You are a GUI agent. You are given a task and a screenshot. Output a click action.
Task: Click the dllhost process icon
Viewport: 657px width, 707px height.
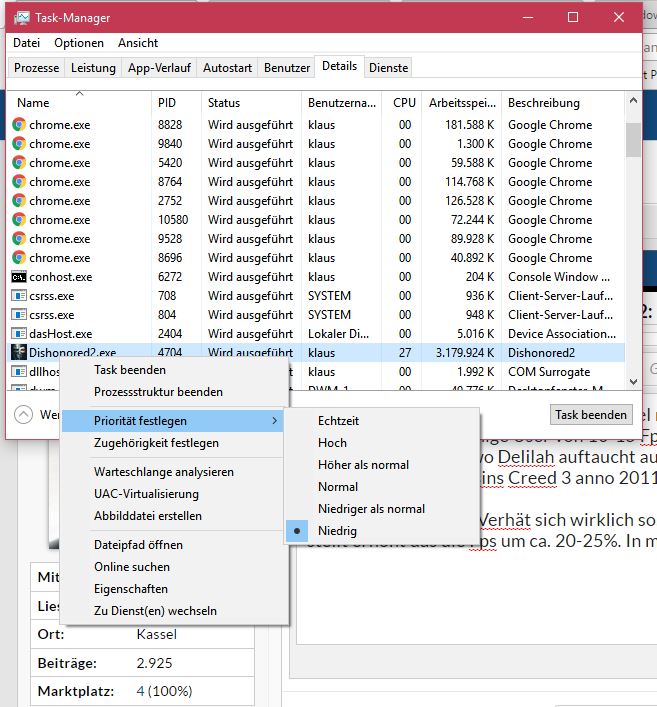[19, 372]
